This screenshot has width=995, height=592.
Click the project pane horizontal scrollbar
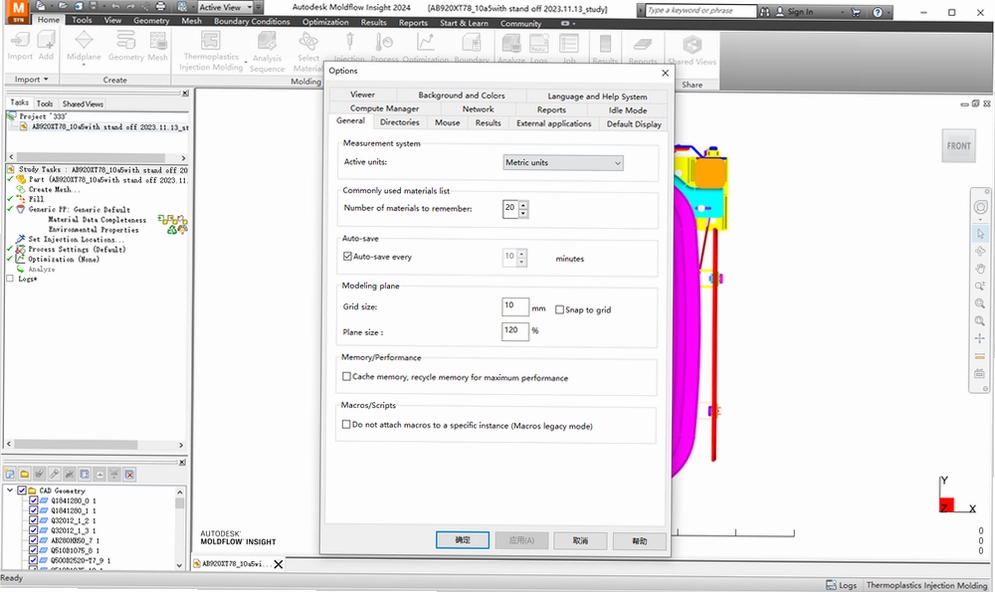tap(96, 157)
